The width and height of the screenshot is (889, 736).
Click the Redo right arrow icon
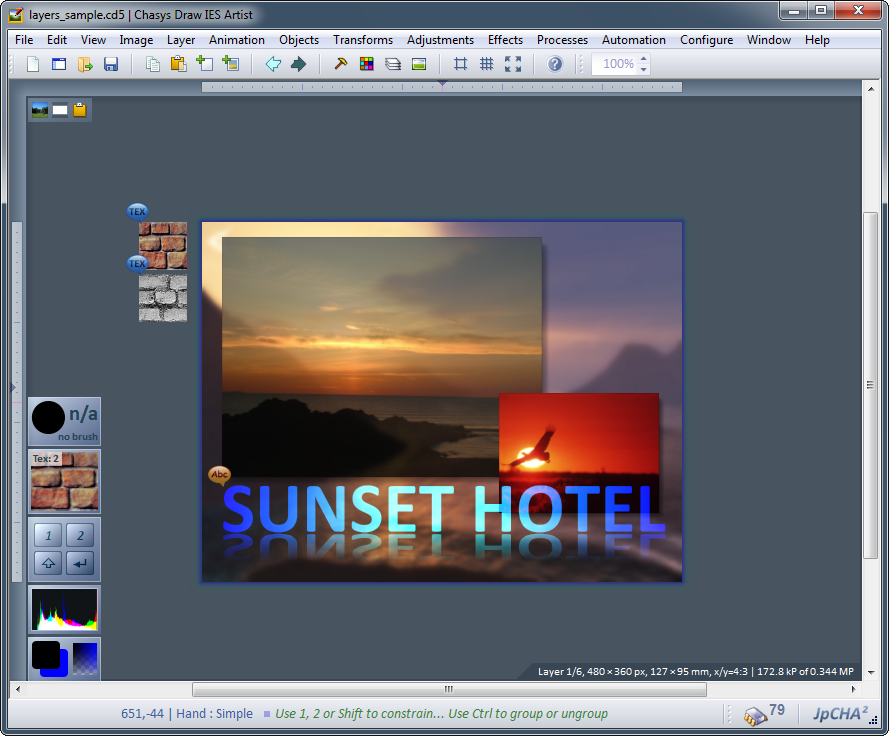coord(298,64)
